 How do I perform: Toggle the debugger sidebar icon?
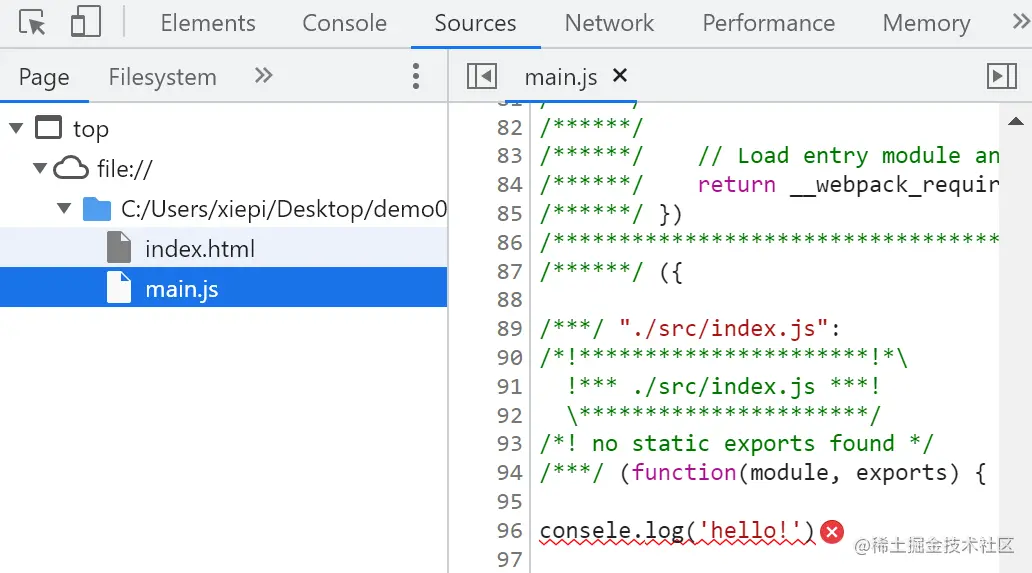click(x=1001, y=76)
